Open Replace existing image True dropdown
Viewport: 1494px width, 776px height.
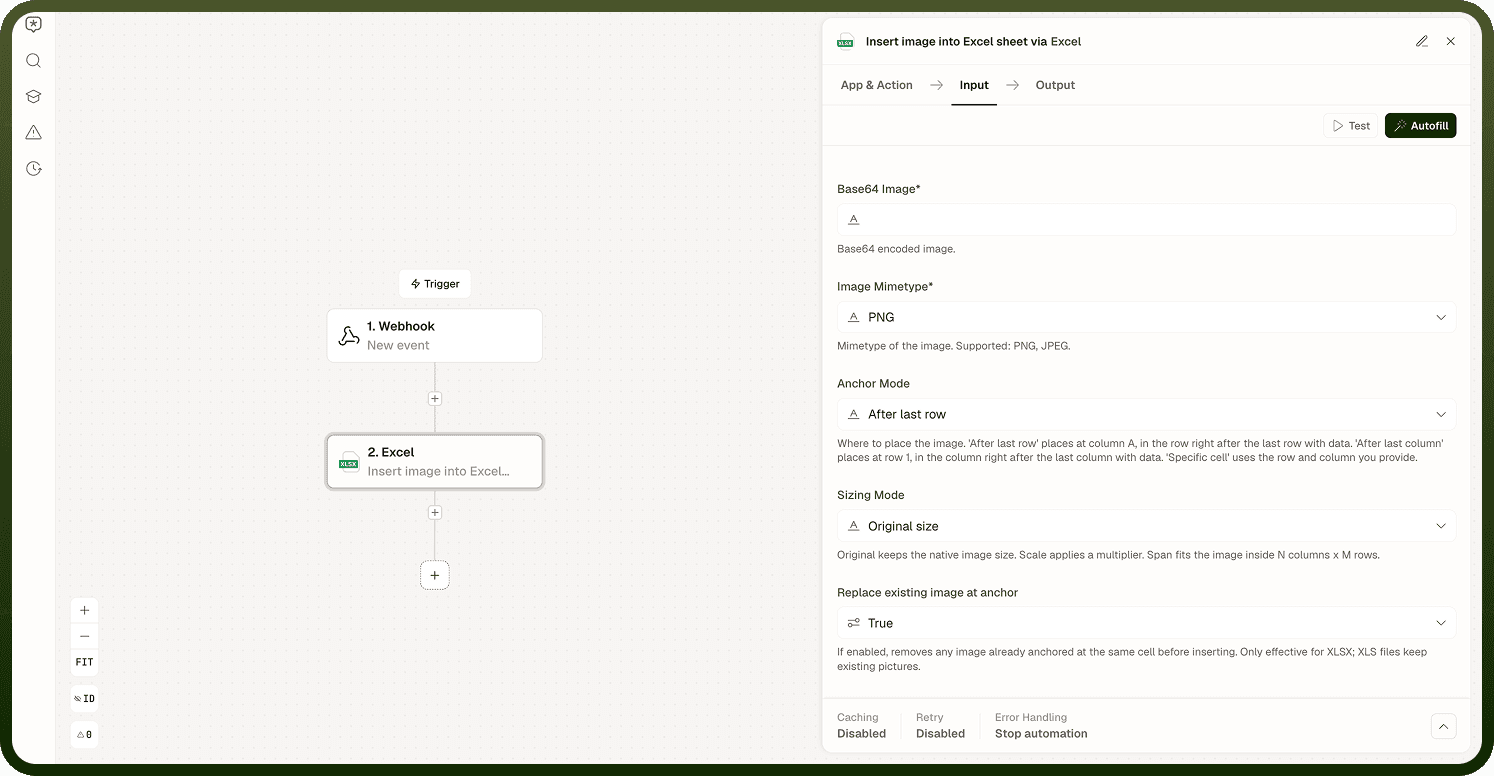click(x=1146, y=623)
